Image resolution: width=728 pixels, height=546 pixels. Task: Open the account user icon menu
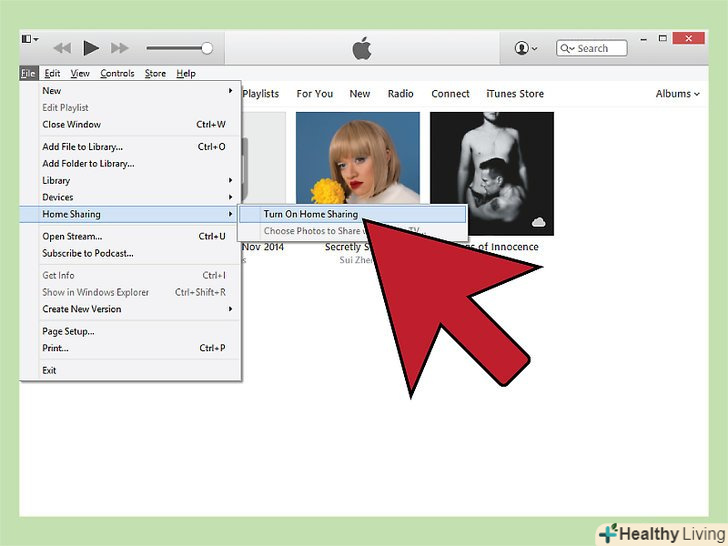(x=526, y=48)
